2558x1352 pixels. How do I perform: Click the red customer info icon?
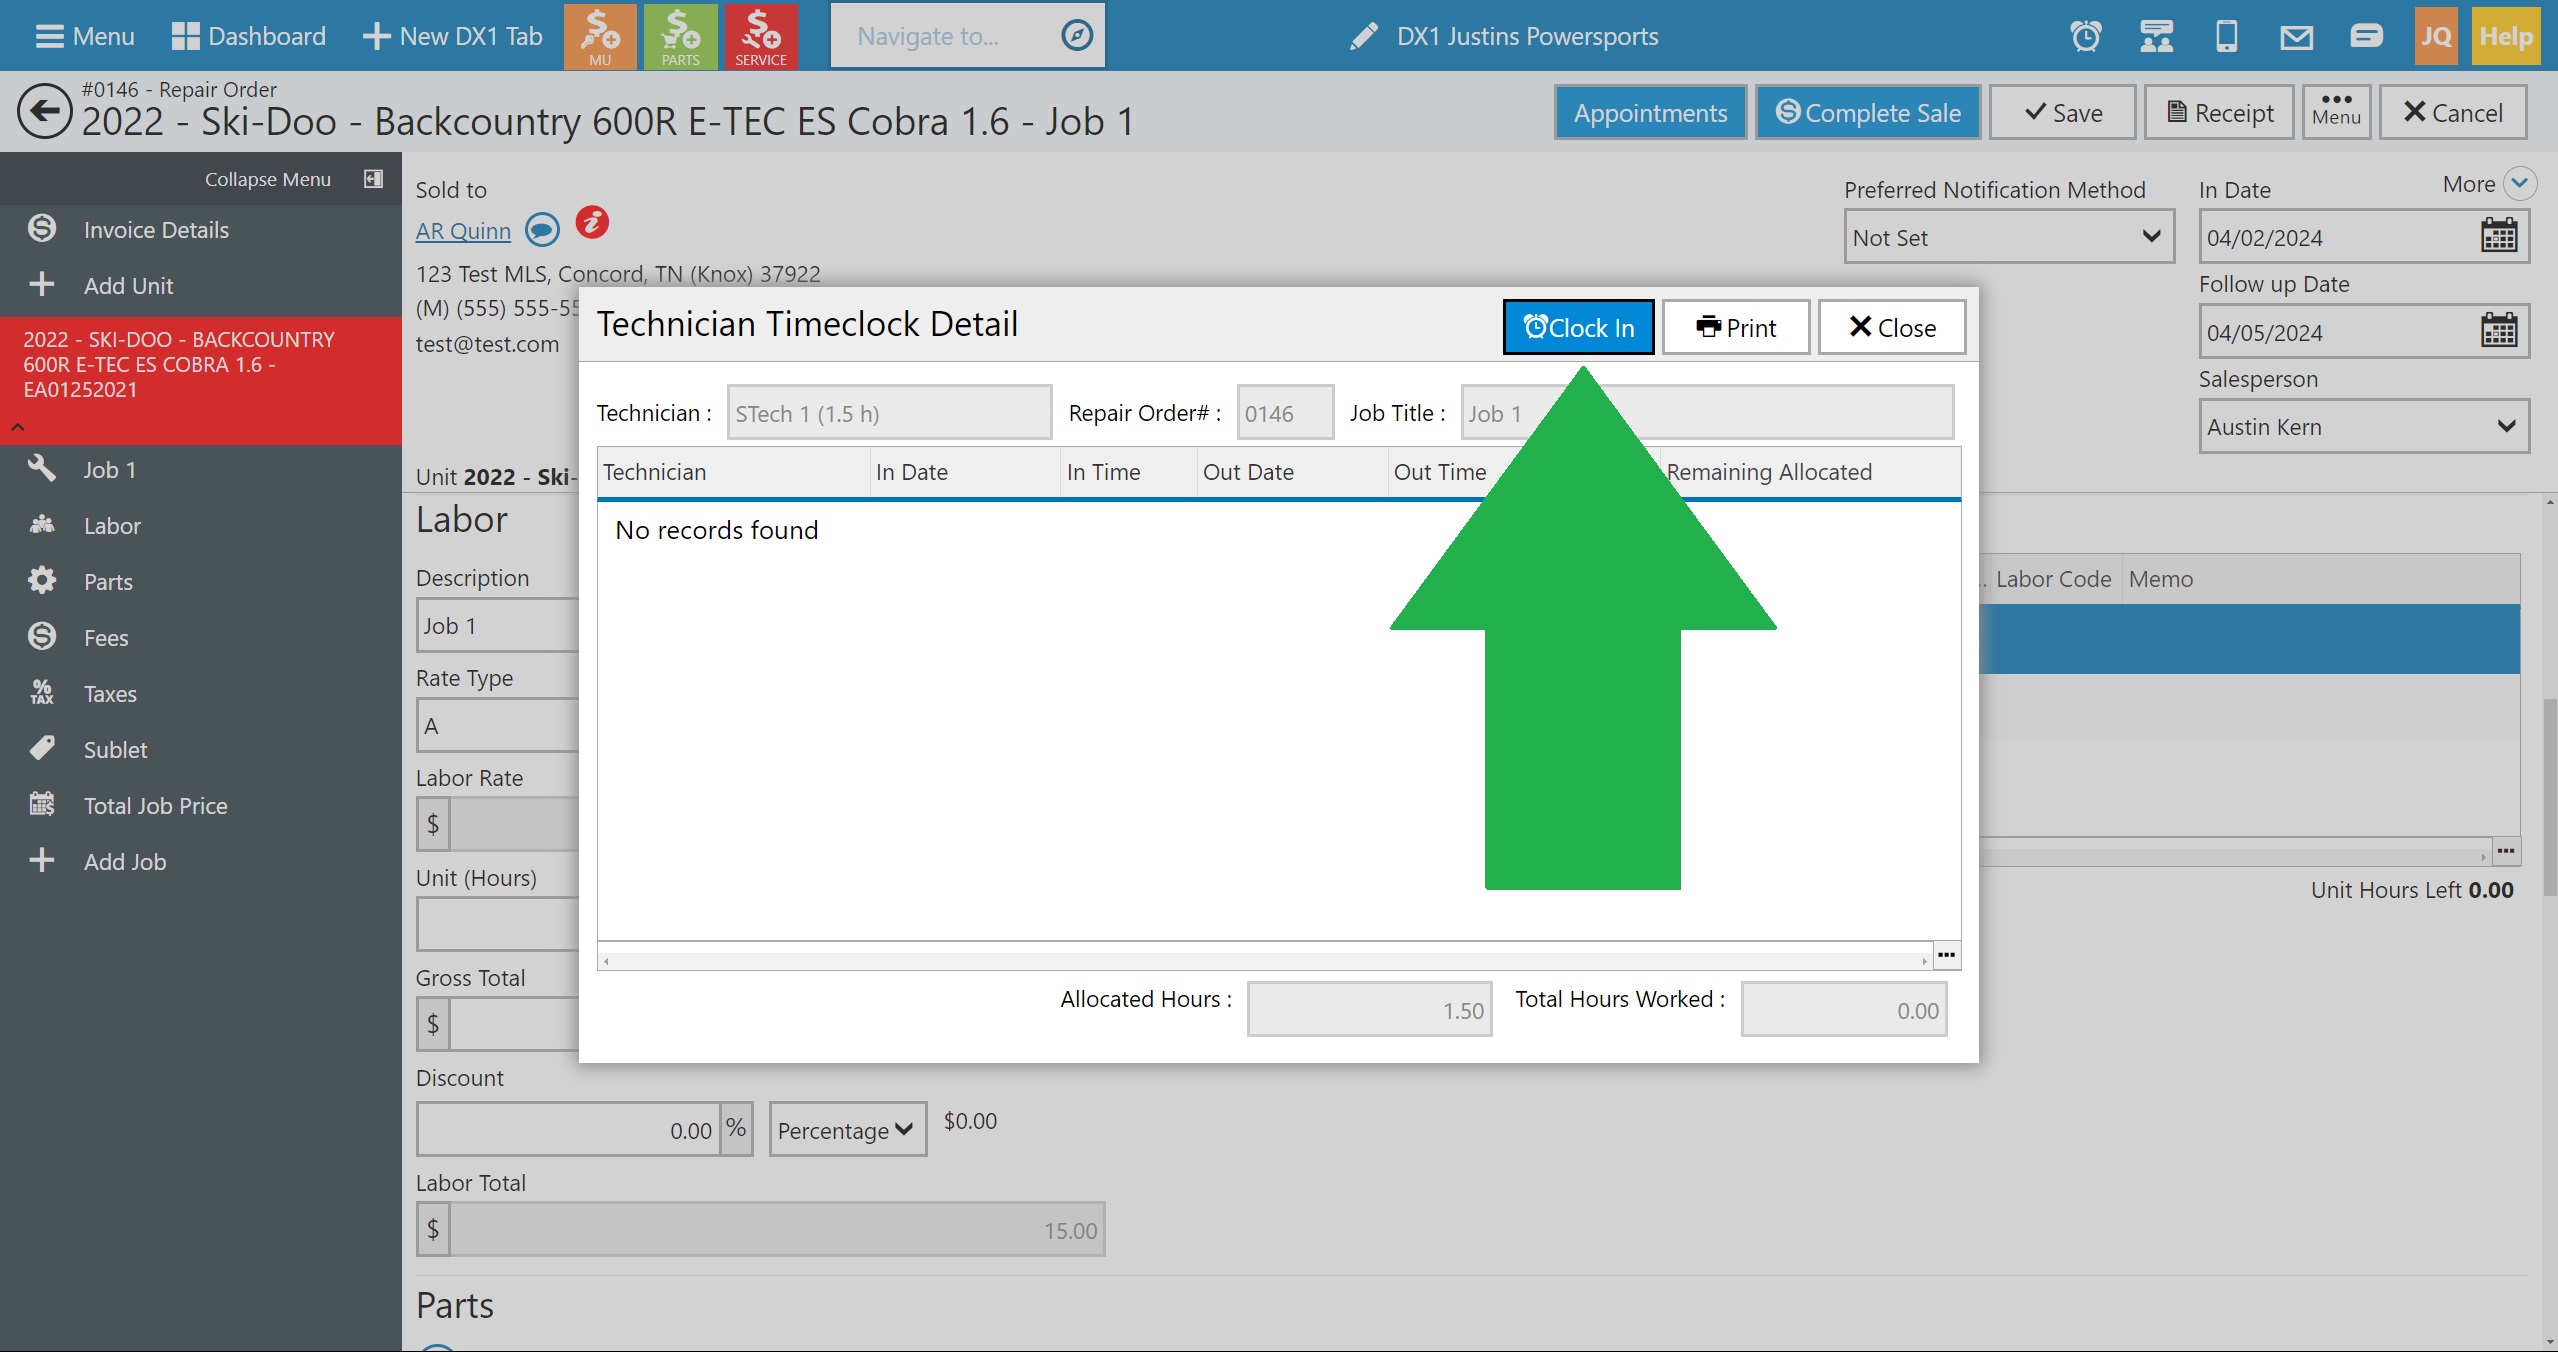[x=592, y=223]
